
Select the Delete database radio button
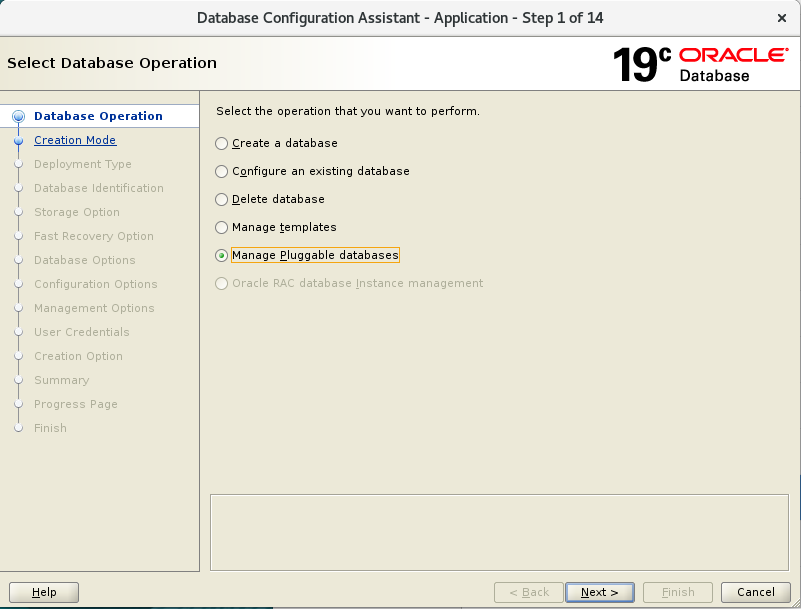[221, 199]
